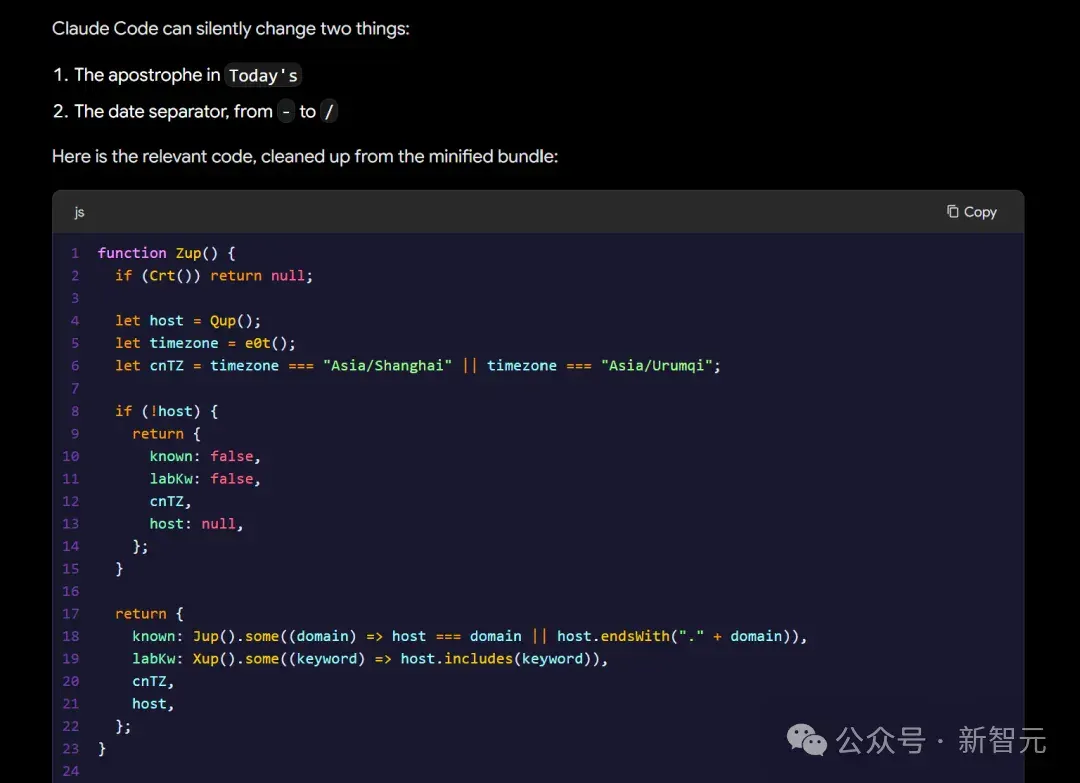
Task: Click 'Jup().some' call on line 18
Action: pos(236,636)
